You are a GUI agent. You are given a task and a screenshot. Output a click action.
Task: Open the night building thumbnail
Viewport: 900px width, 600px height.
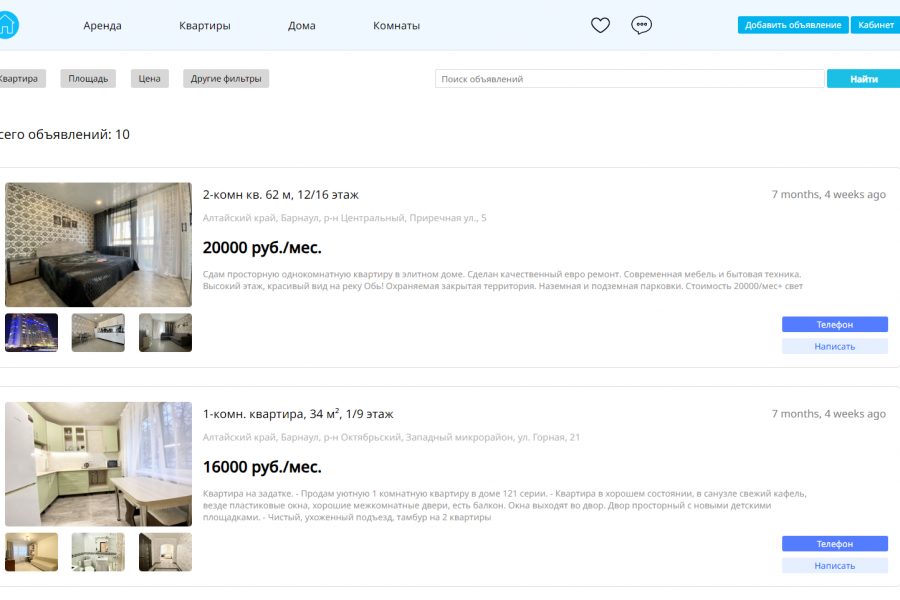point(32,332)
